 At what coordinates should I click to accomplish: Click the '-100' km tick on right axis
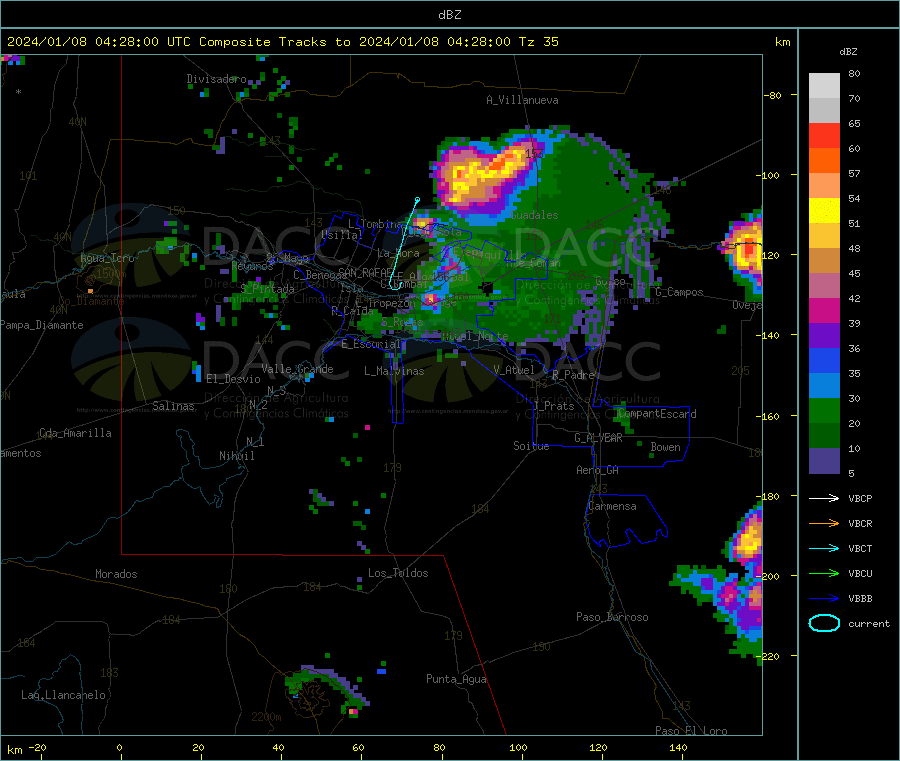click(x=767, y=175)
